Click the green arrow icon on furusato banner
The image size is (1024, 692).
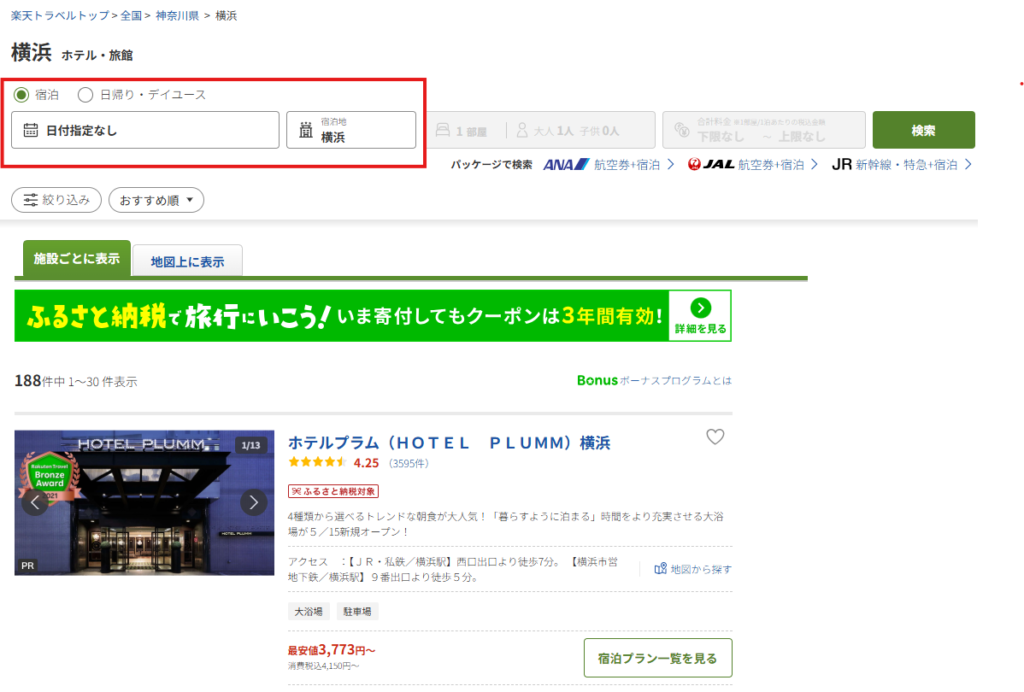click(700, 308)
